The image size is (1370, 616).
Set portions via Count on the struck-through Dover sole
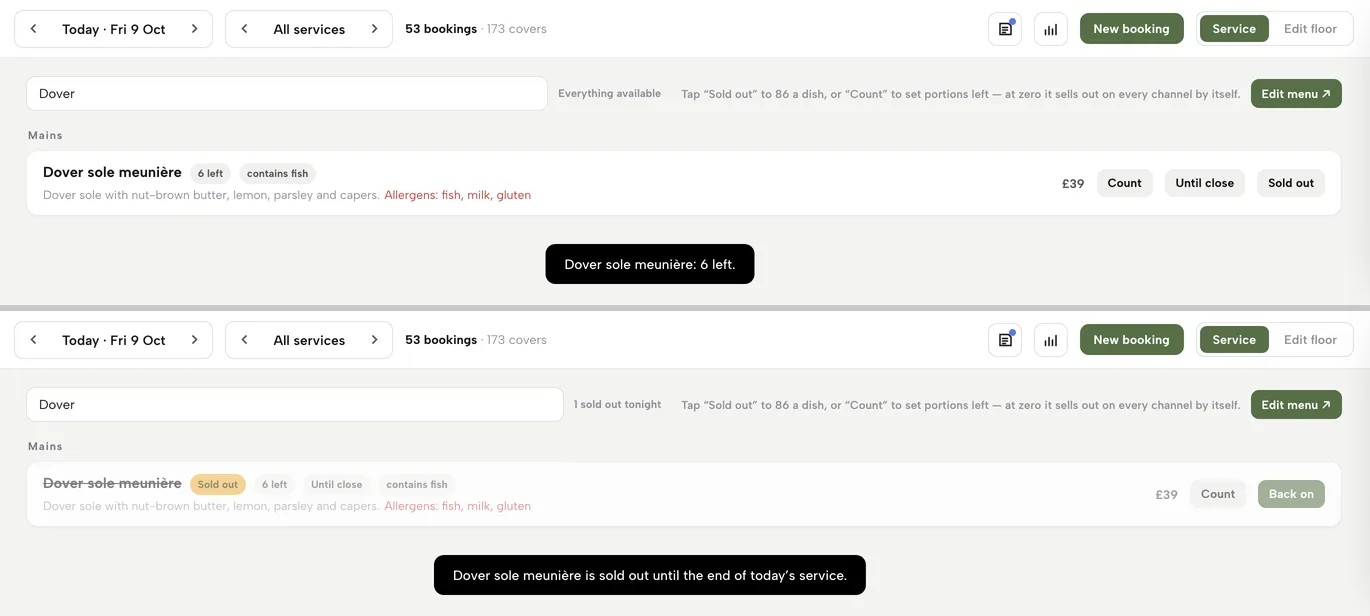tap(1218, 494)
